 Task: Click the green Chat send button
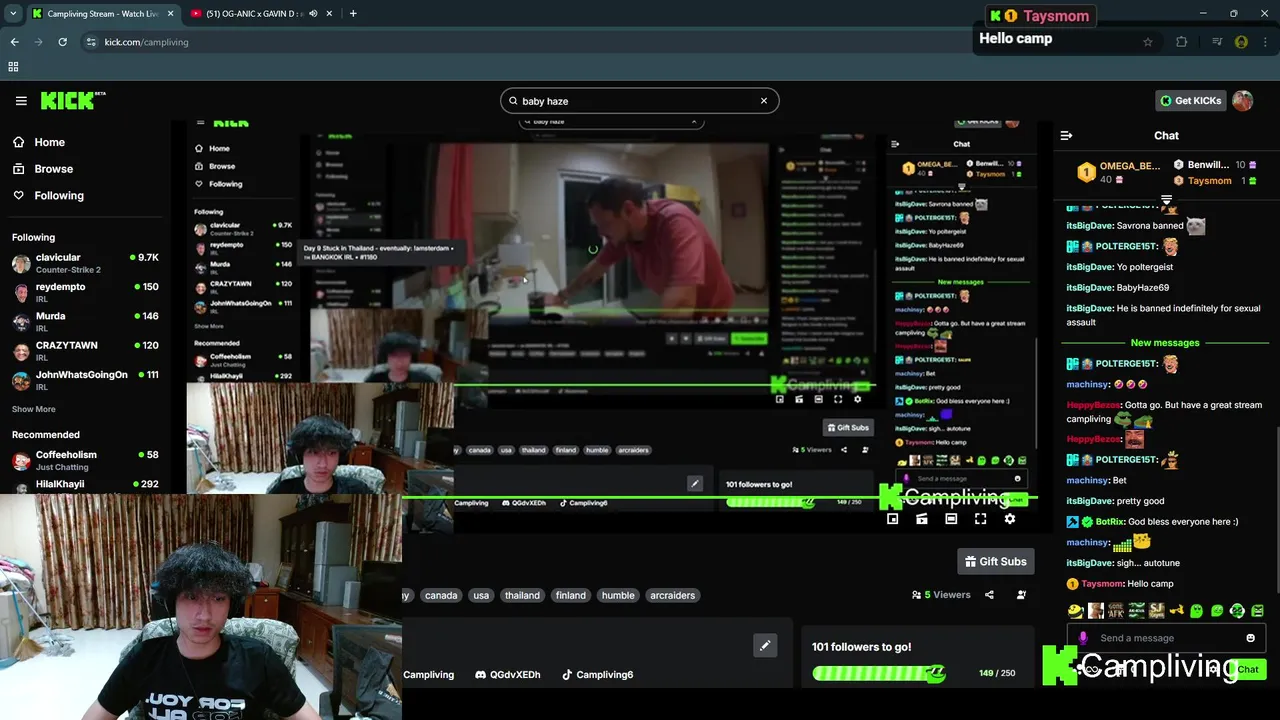tap(1248, 669)
